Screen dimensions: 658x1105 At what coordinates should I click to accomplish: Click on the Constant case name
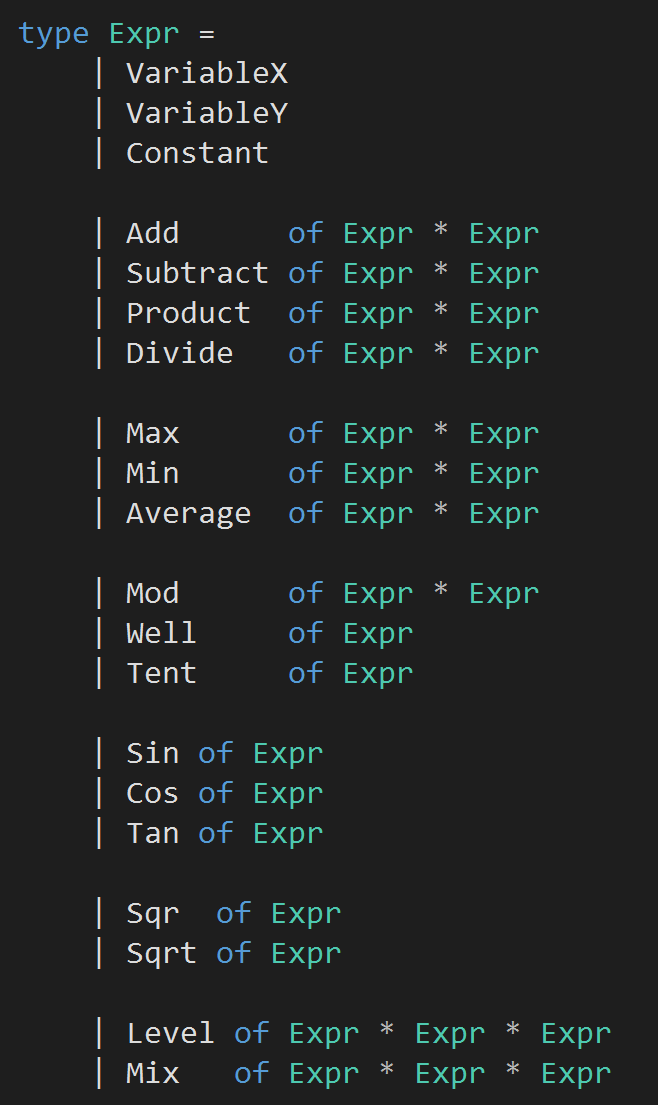(197, 153)
